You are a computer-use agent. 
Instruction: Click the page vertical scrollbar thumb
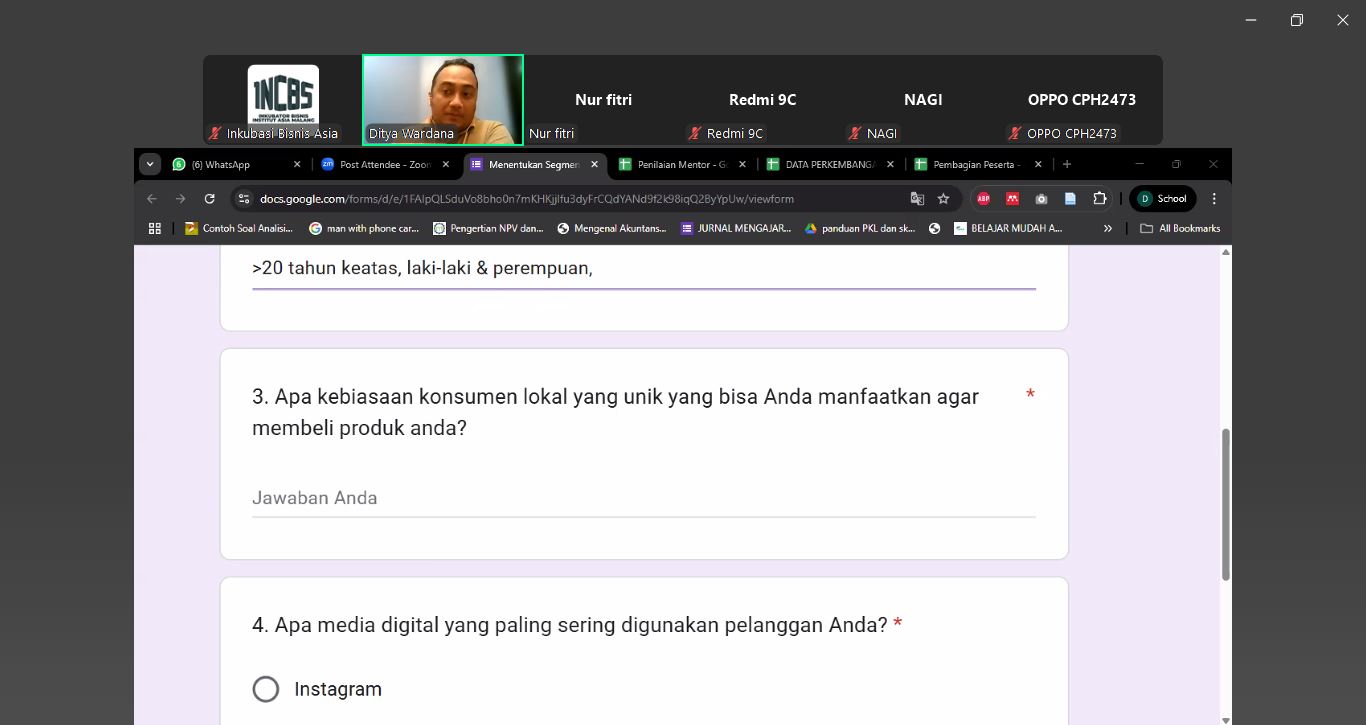coord(1226,504)
